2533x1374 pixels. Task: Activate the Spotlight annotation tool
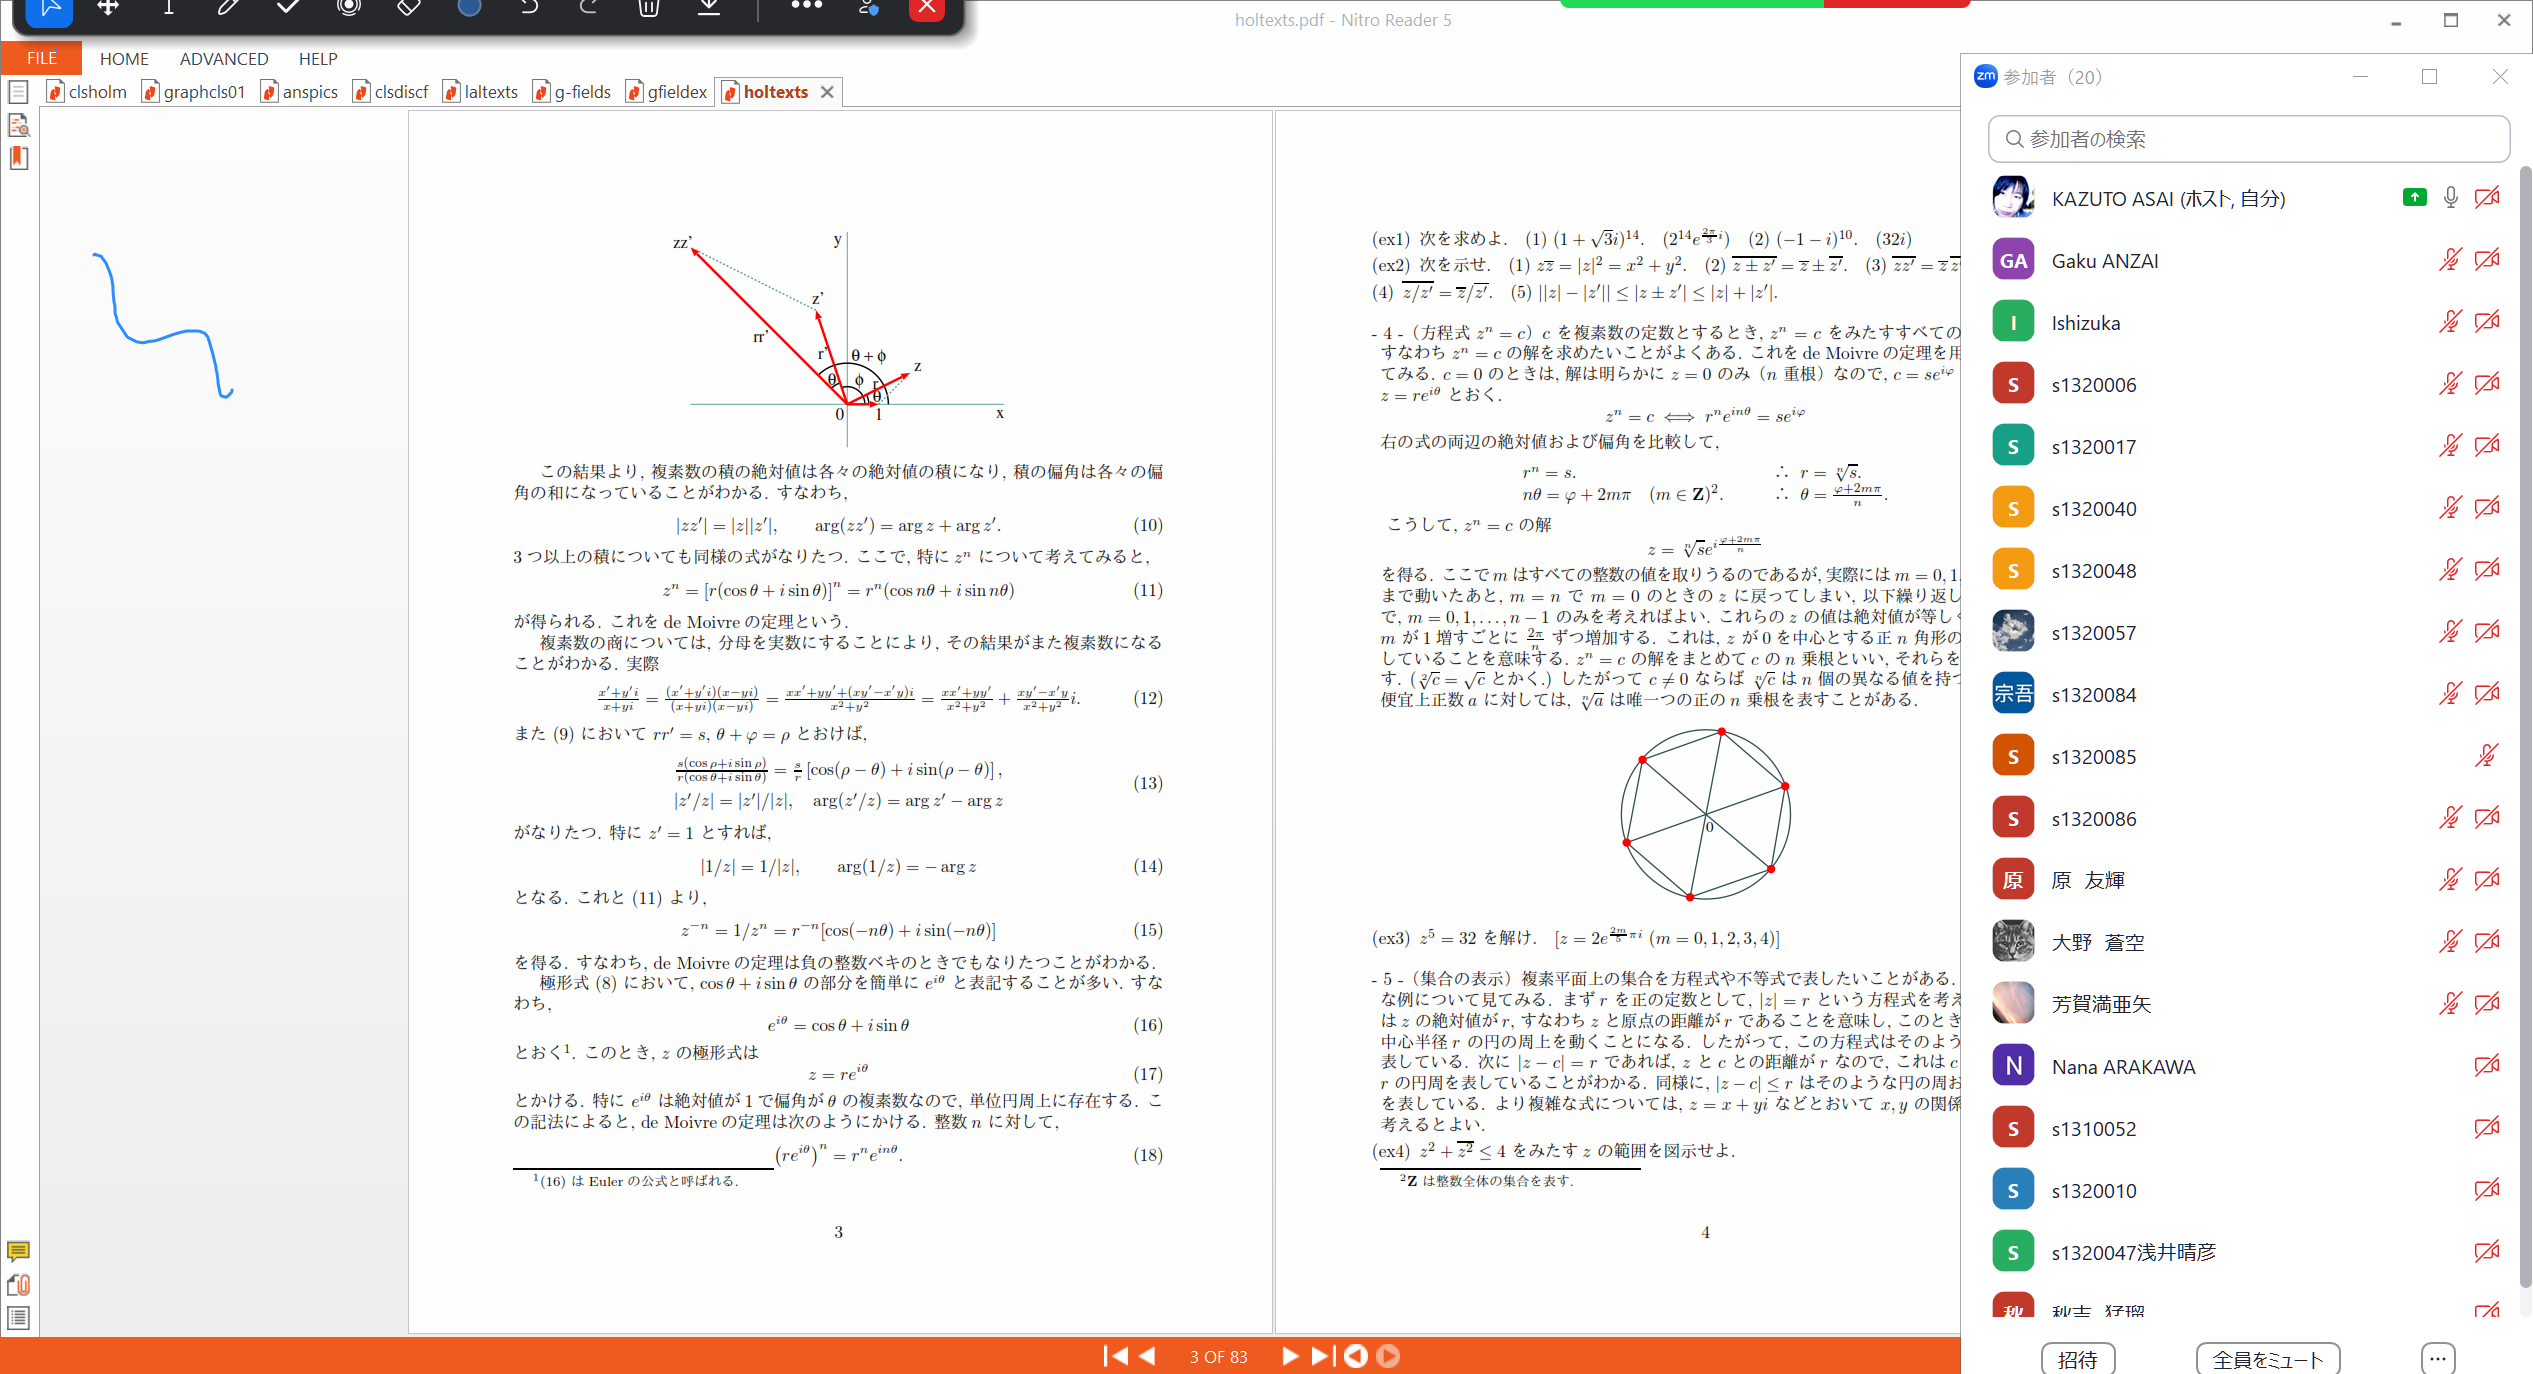348,10
